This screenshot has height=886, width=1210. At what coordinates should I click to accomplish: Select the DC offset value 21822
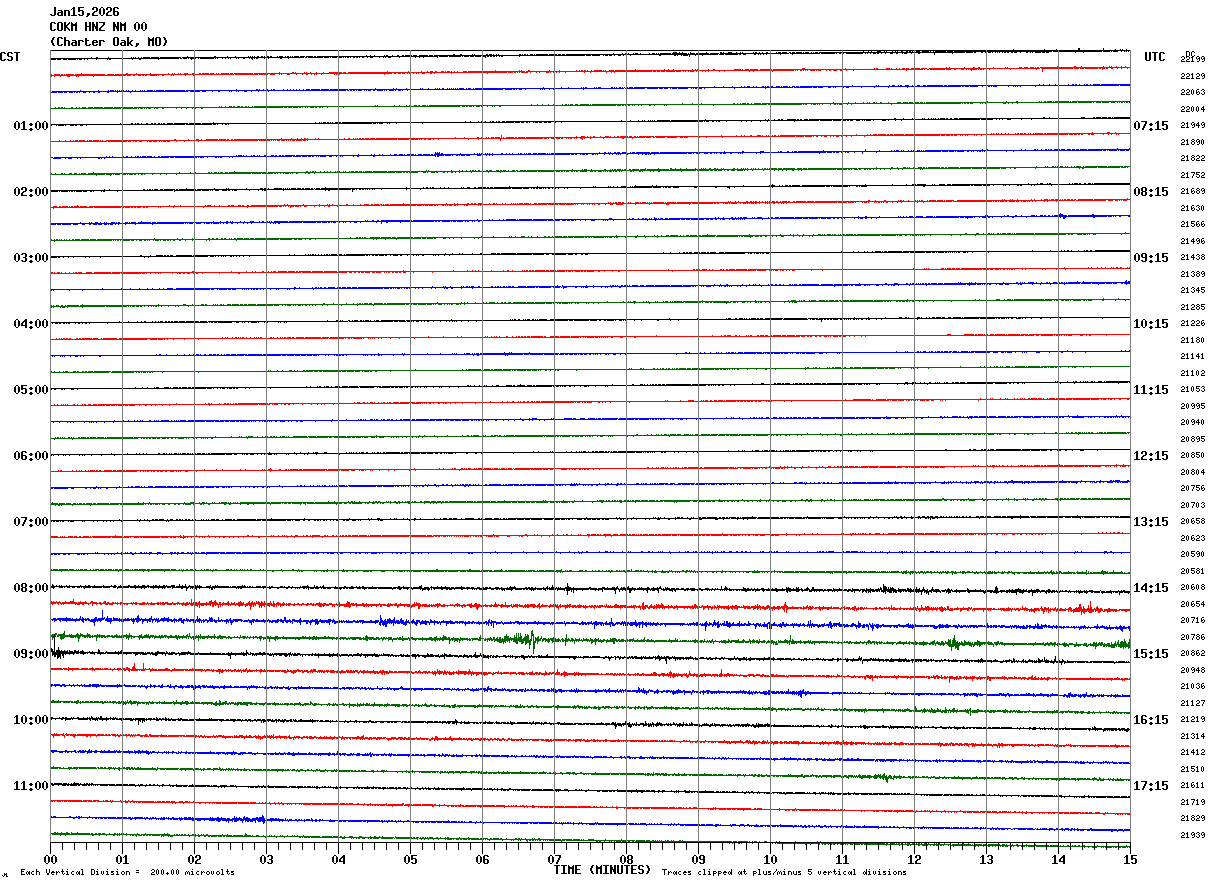1193,158
